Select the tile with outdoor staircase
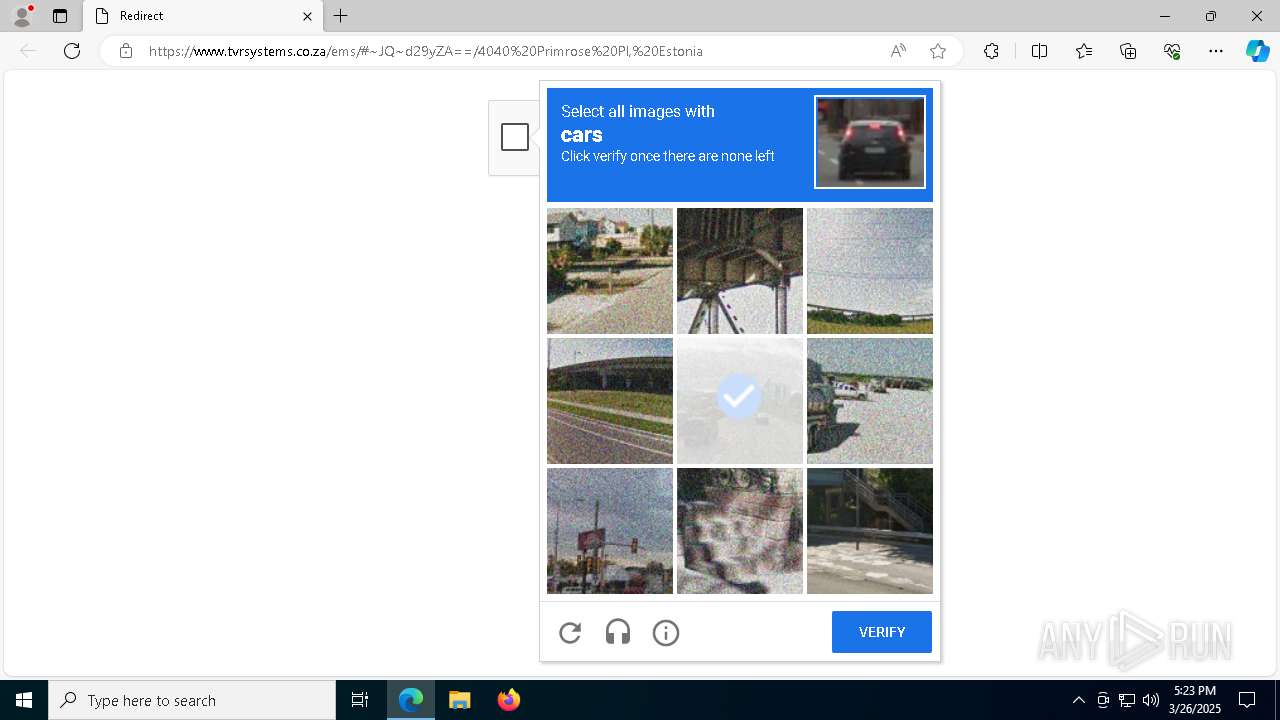 click(x=870, y=531)
